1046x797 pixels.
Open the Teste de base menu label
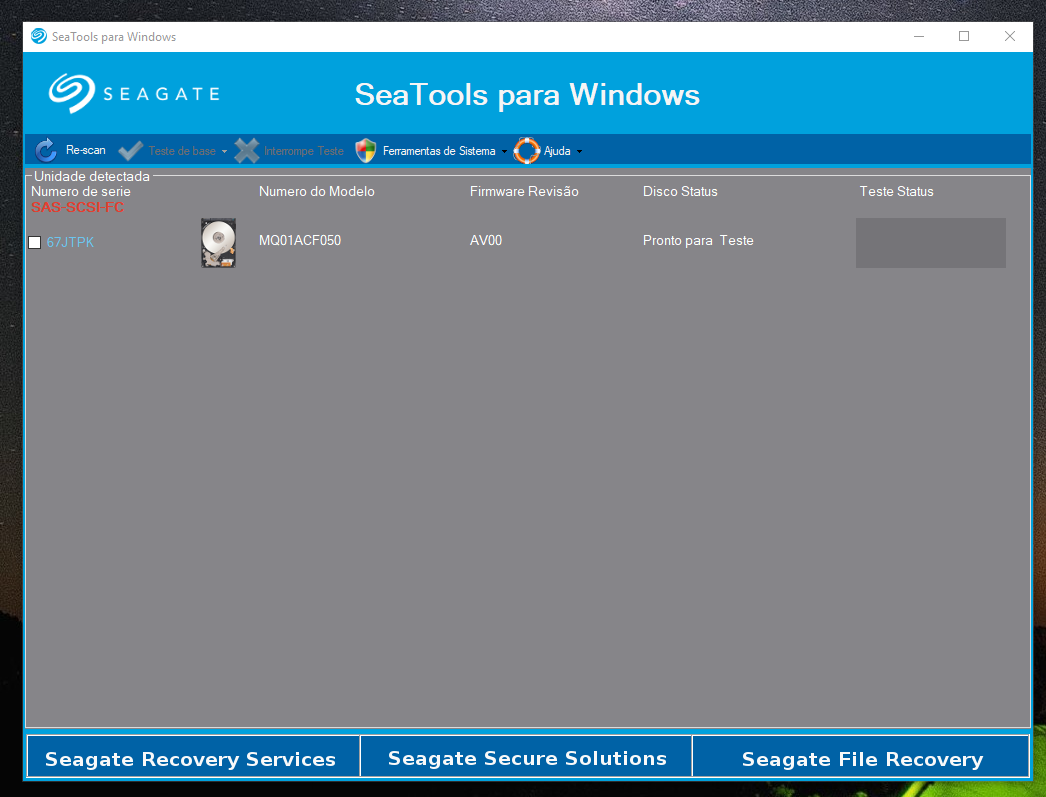(182, 151)
